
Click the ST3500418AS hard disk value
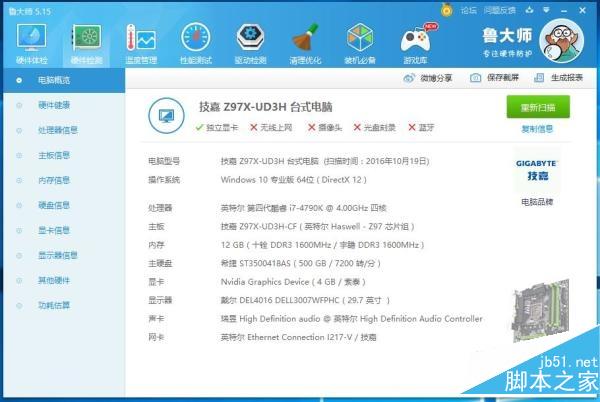pyautogui.click(x=300, y=263)
